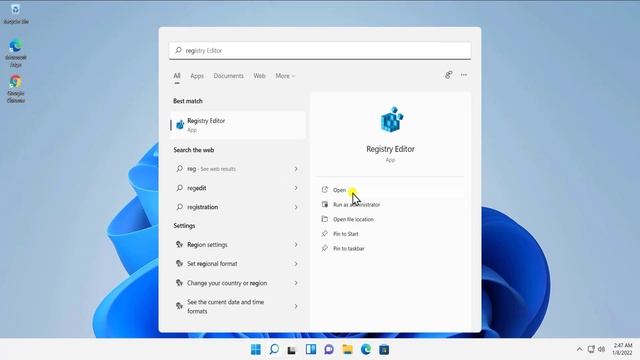The image size is (640, 360).
Task: Open Microsoft Store from the taskbar
Action: pyautogui.click(x=384, y=349)
